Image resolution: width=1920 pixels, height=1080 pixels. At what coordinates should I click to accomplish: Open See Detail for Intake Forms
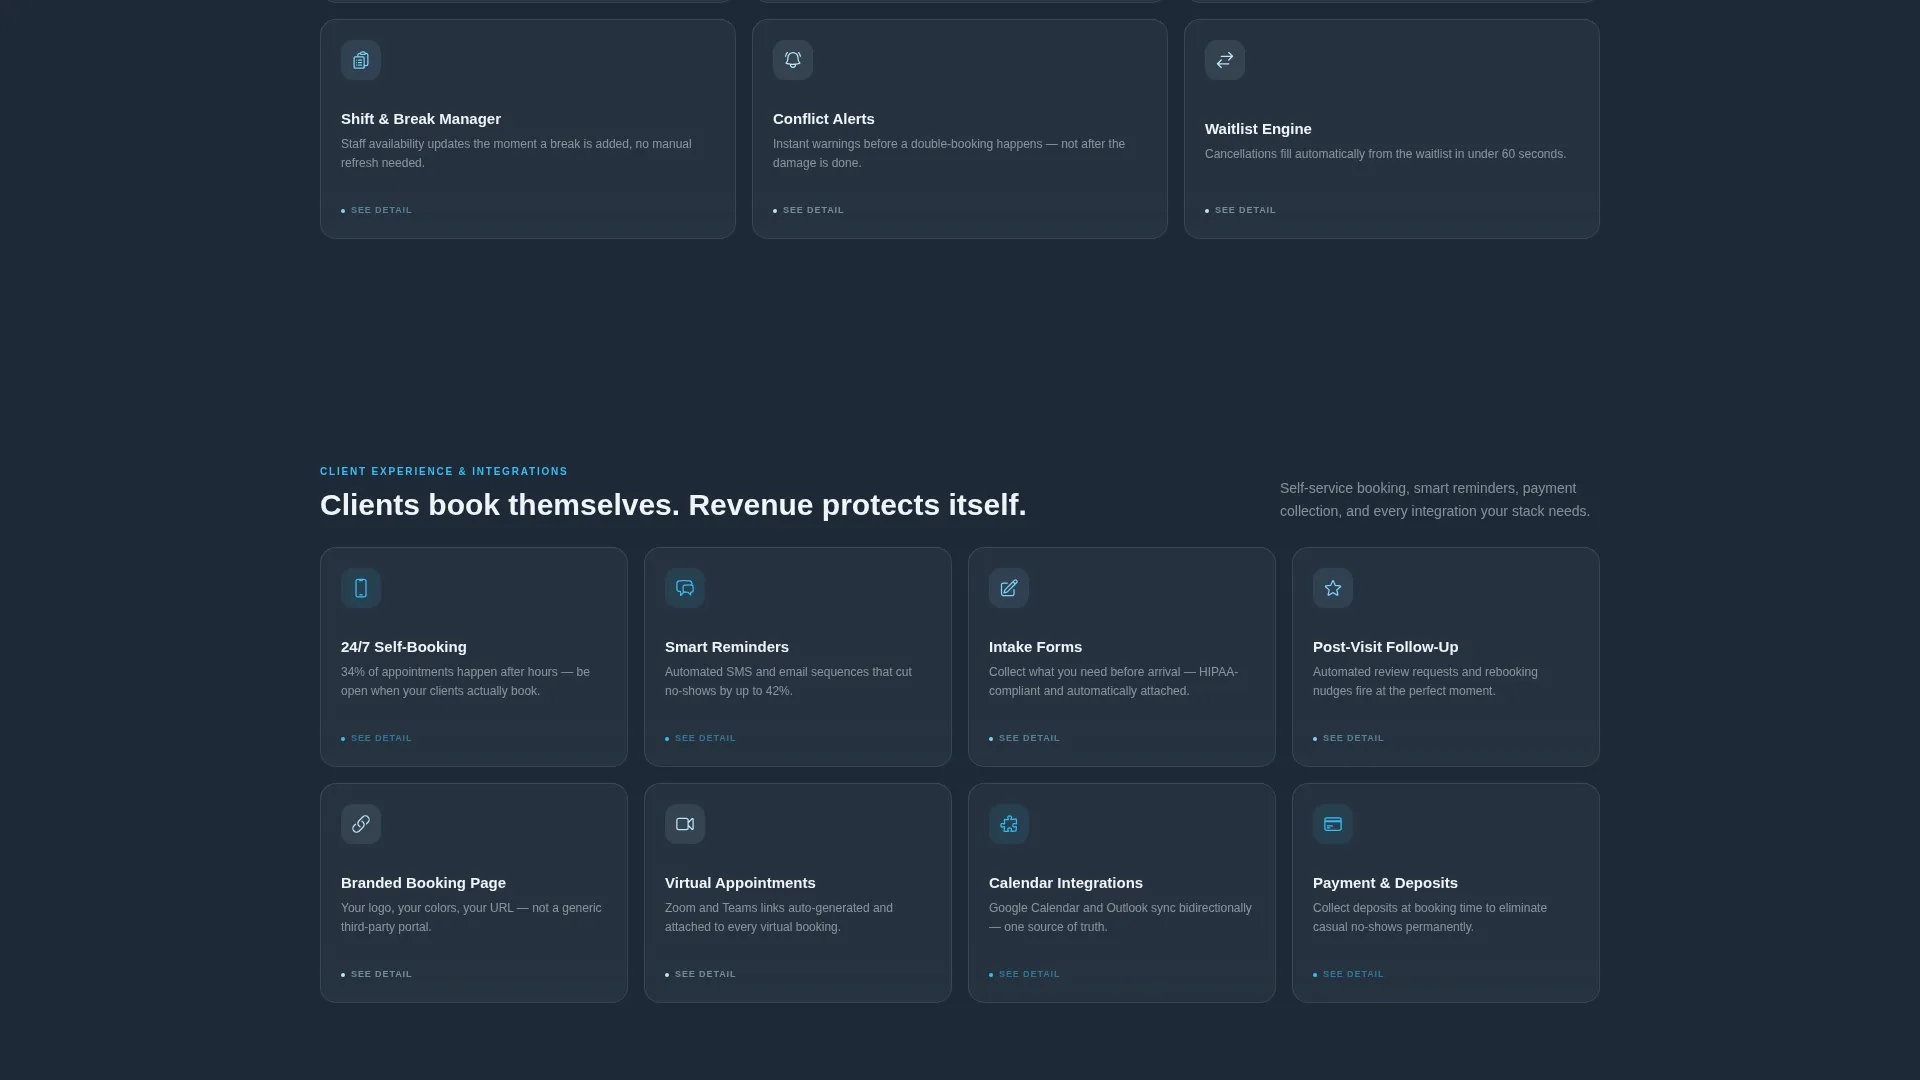pos(1025,738)
